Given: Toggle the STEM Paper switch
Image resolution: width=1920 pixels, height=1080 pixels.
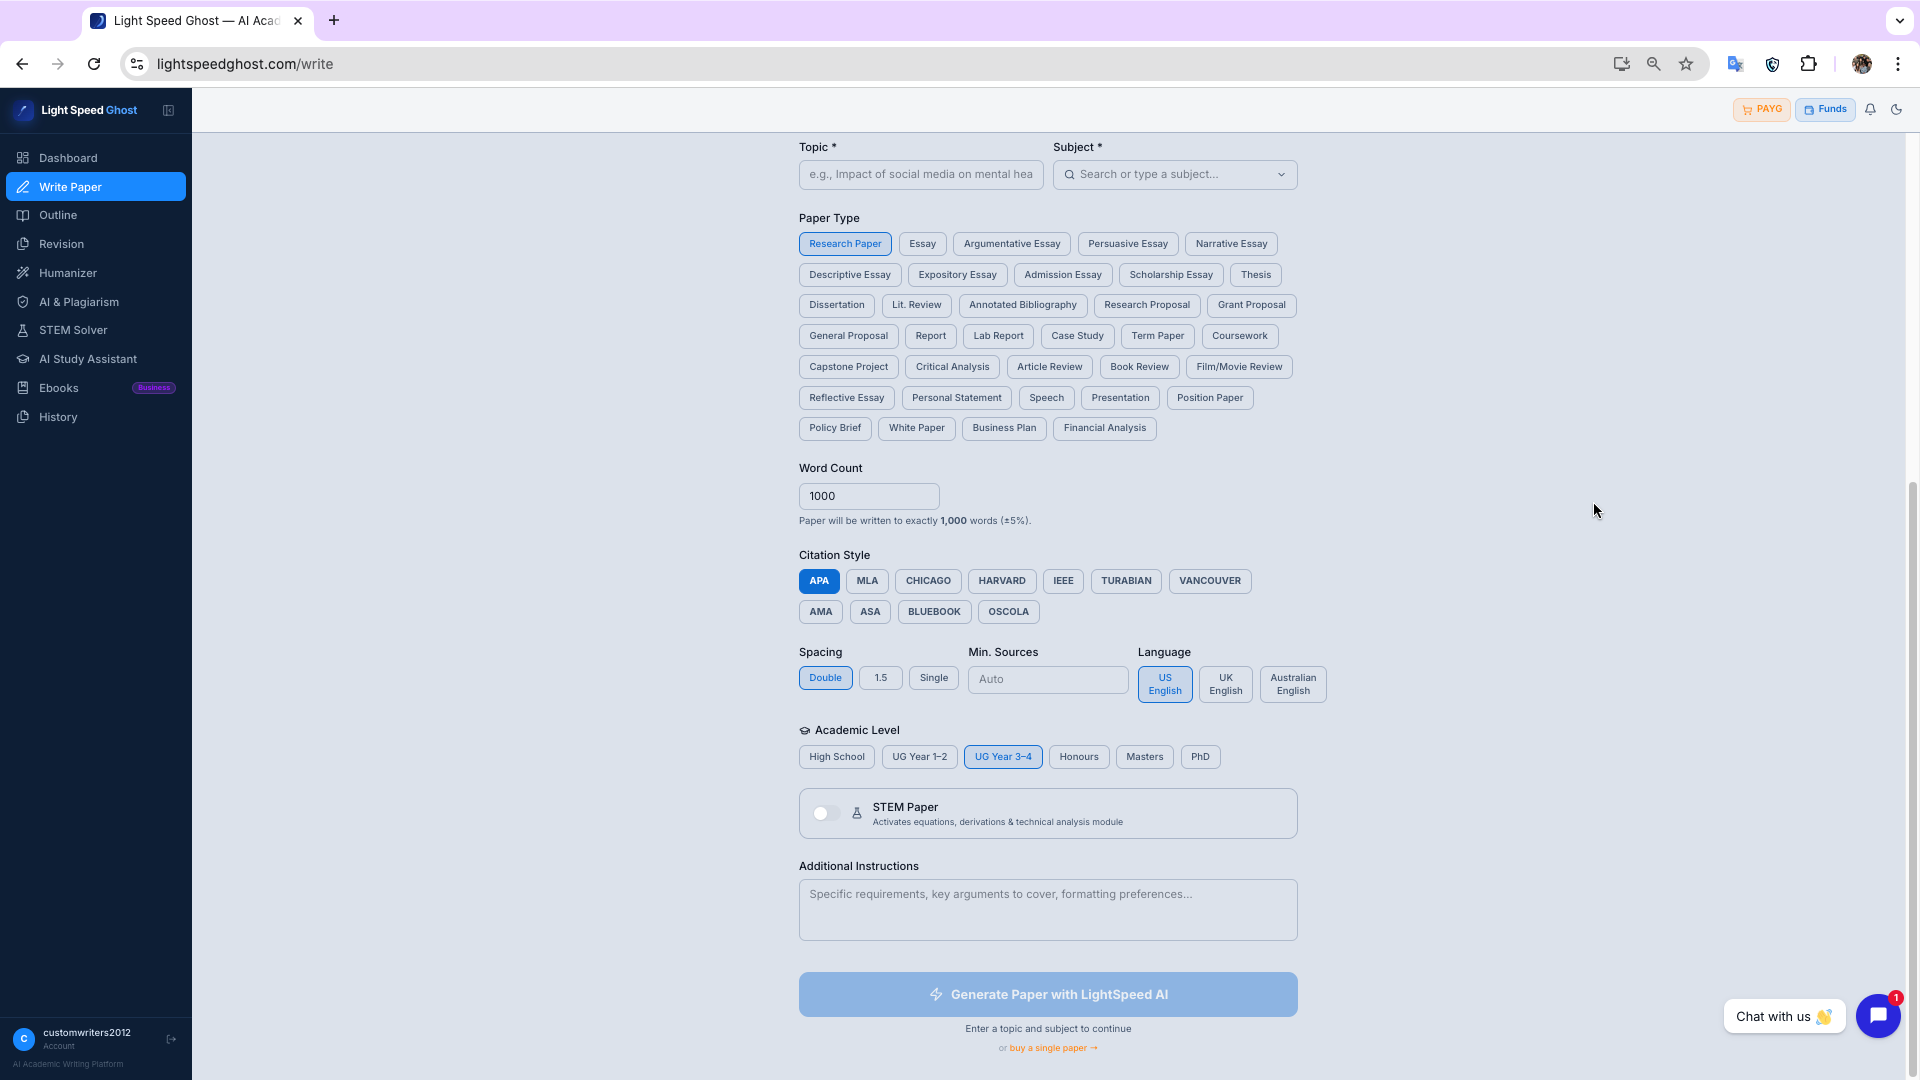Looking at the screenshot, I should 826,813.
